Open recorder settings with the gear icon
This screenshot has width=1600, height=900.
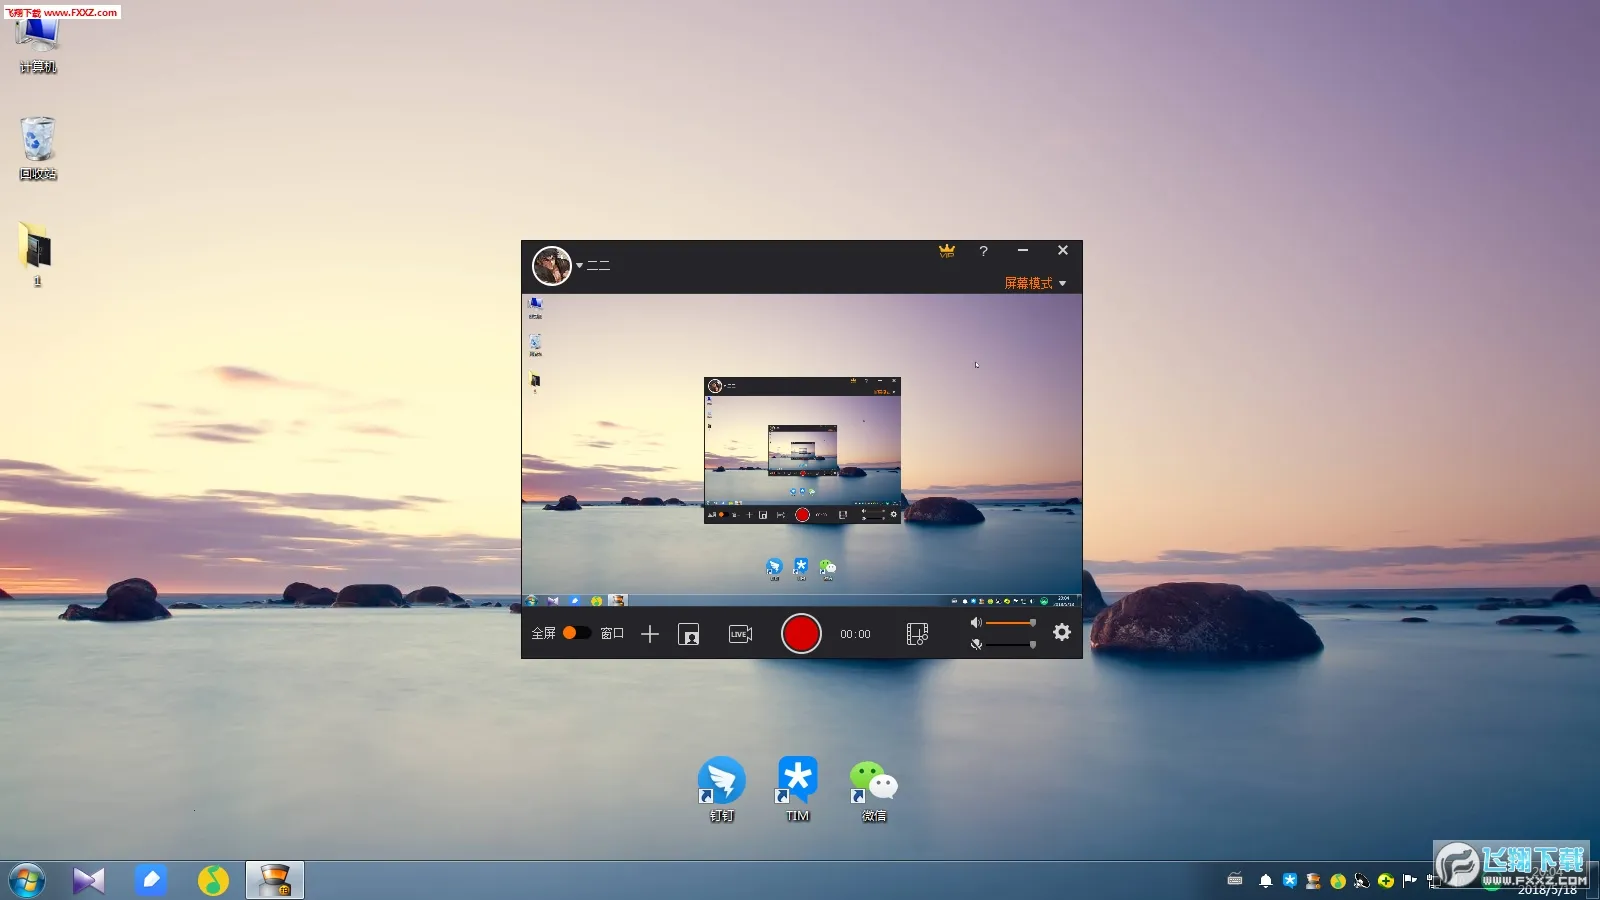[x=1061, y=633]
